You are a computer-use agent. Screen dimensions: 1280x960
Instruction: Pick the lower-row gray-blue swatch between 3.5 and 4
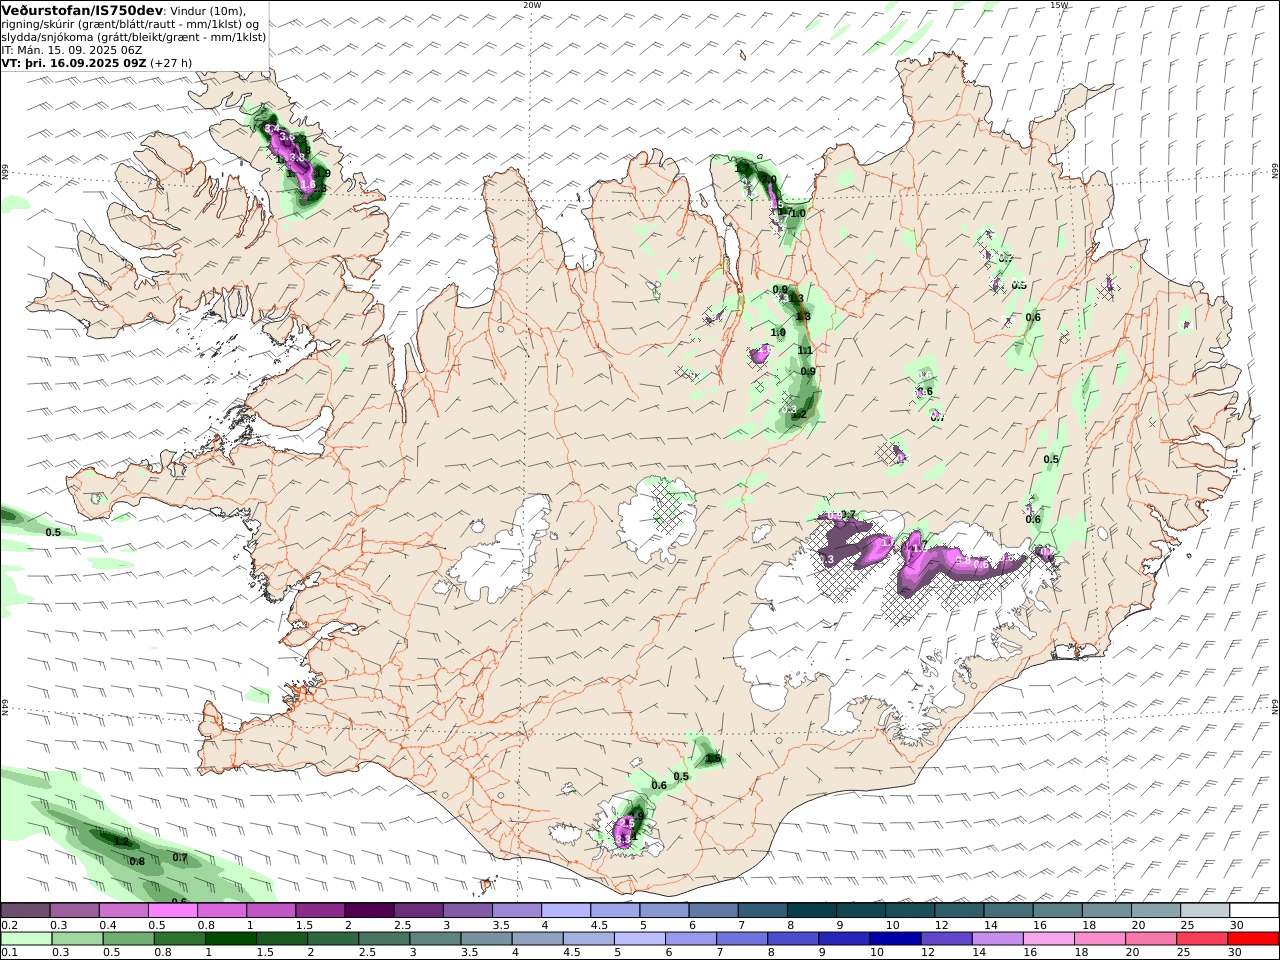tap(487, 939)
